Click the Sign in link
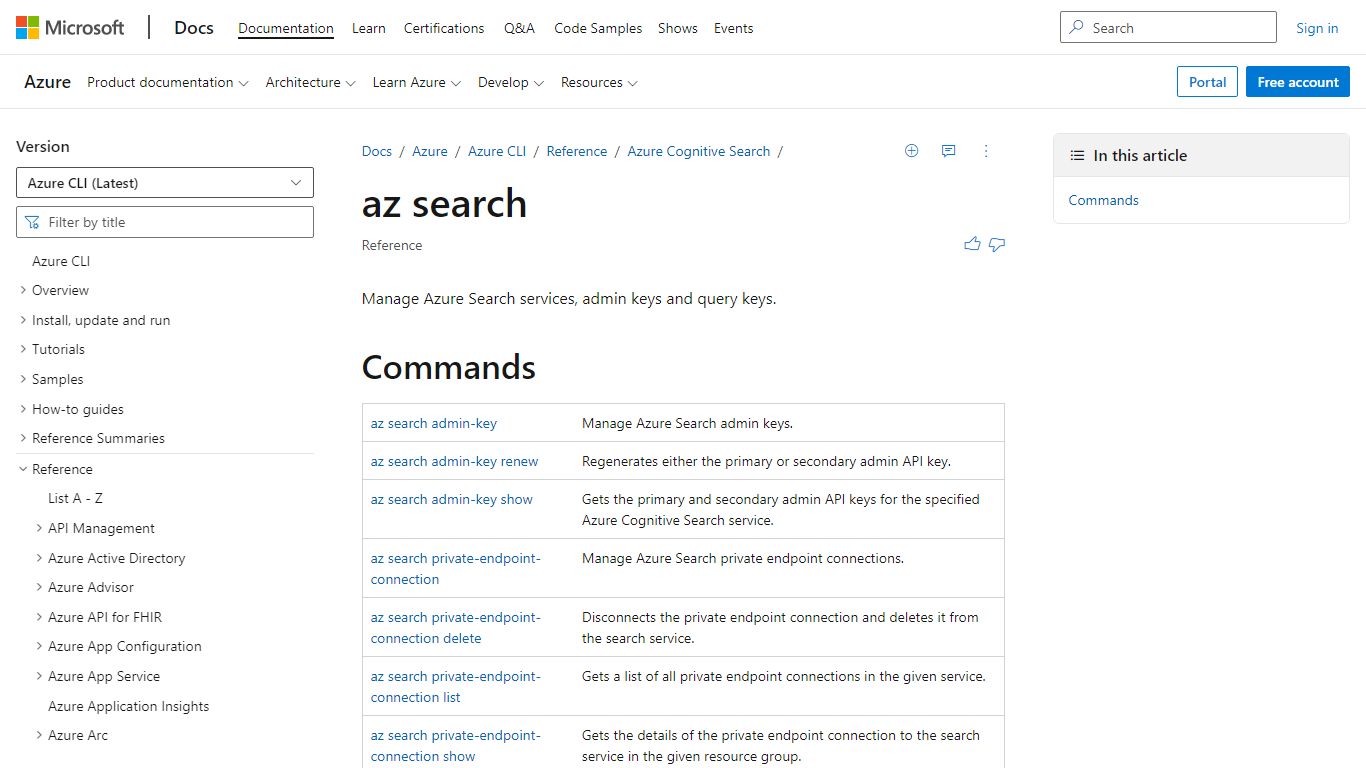1366x768 pixels. click(x=1317, y=28)
